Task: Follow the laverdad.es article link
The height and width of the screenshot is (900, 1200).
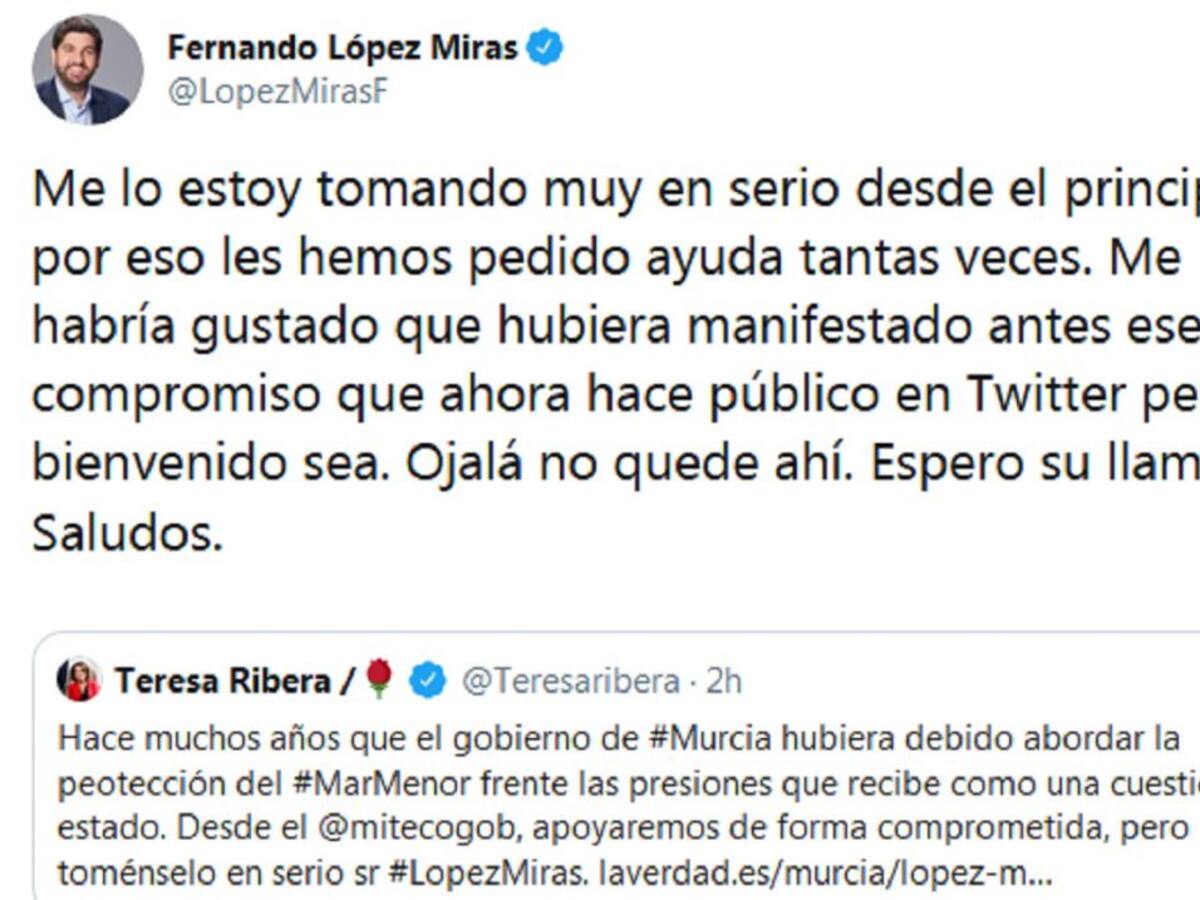Action: click(827, 875)
